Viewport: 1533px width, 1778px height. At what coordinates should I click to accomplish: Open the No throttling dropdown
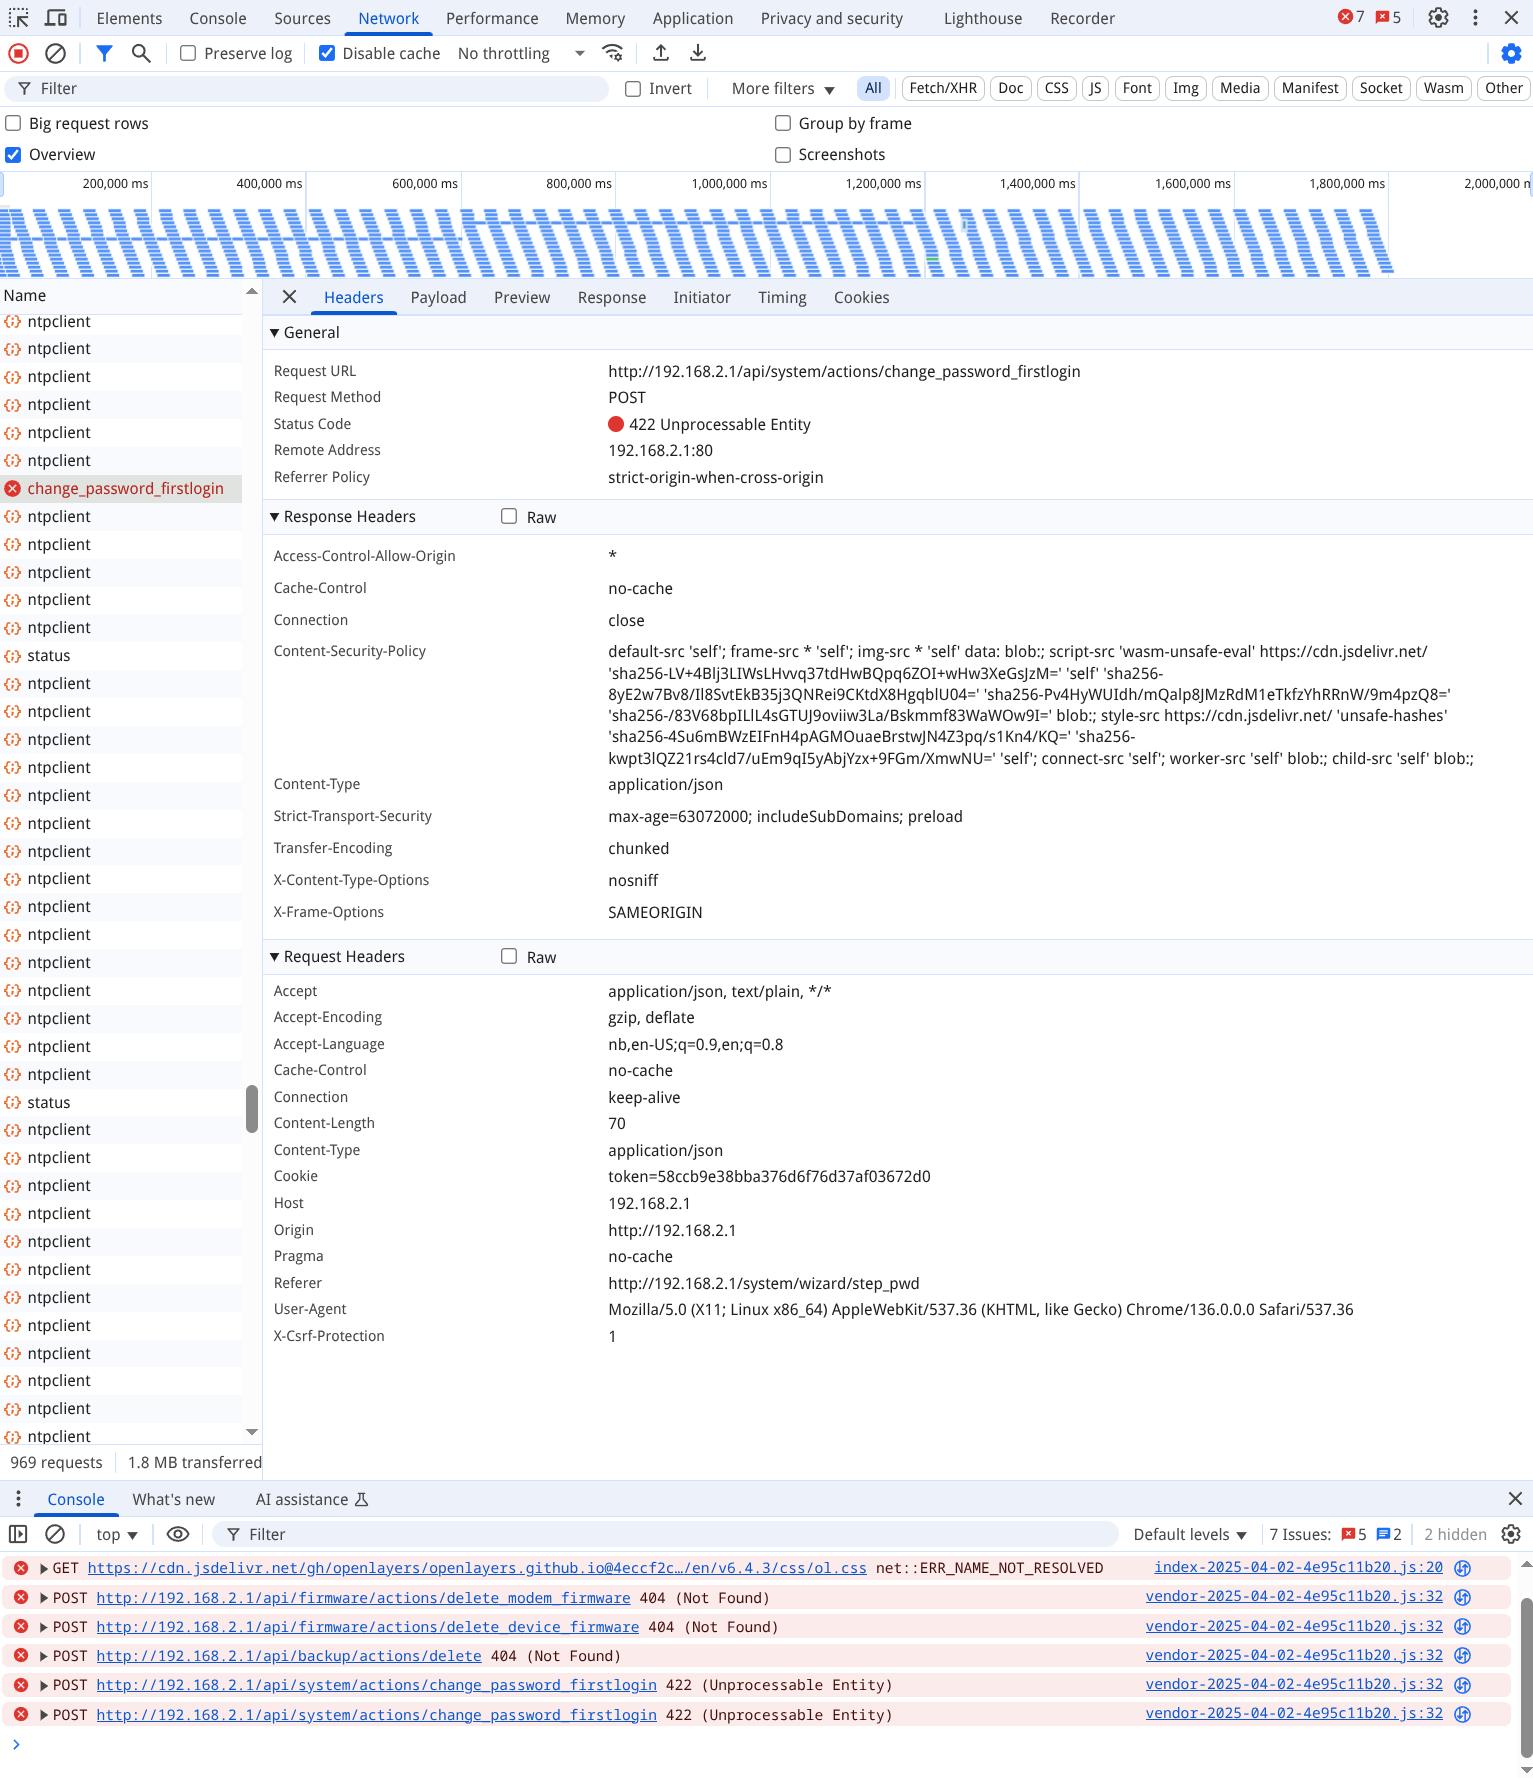520,54
